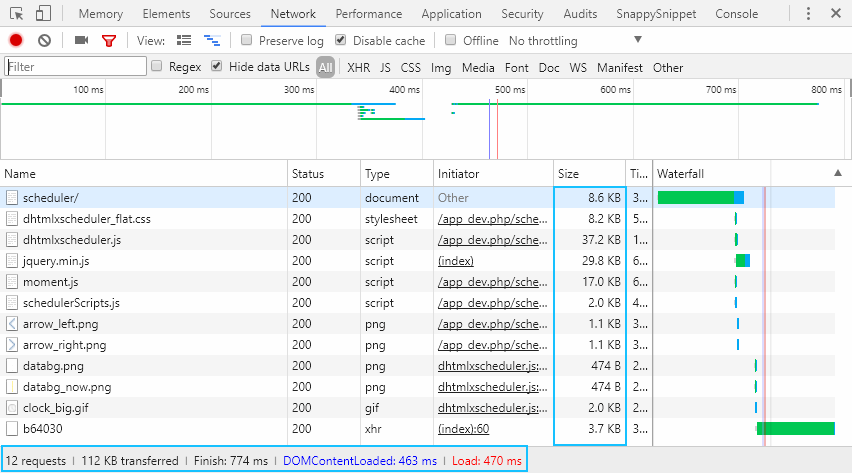Viewport: 852px width, 473px height.
Task: Filter requests by CSS
Action: point(411,67)
